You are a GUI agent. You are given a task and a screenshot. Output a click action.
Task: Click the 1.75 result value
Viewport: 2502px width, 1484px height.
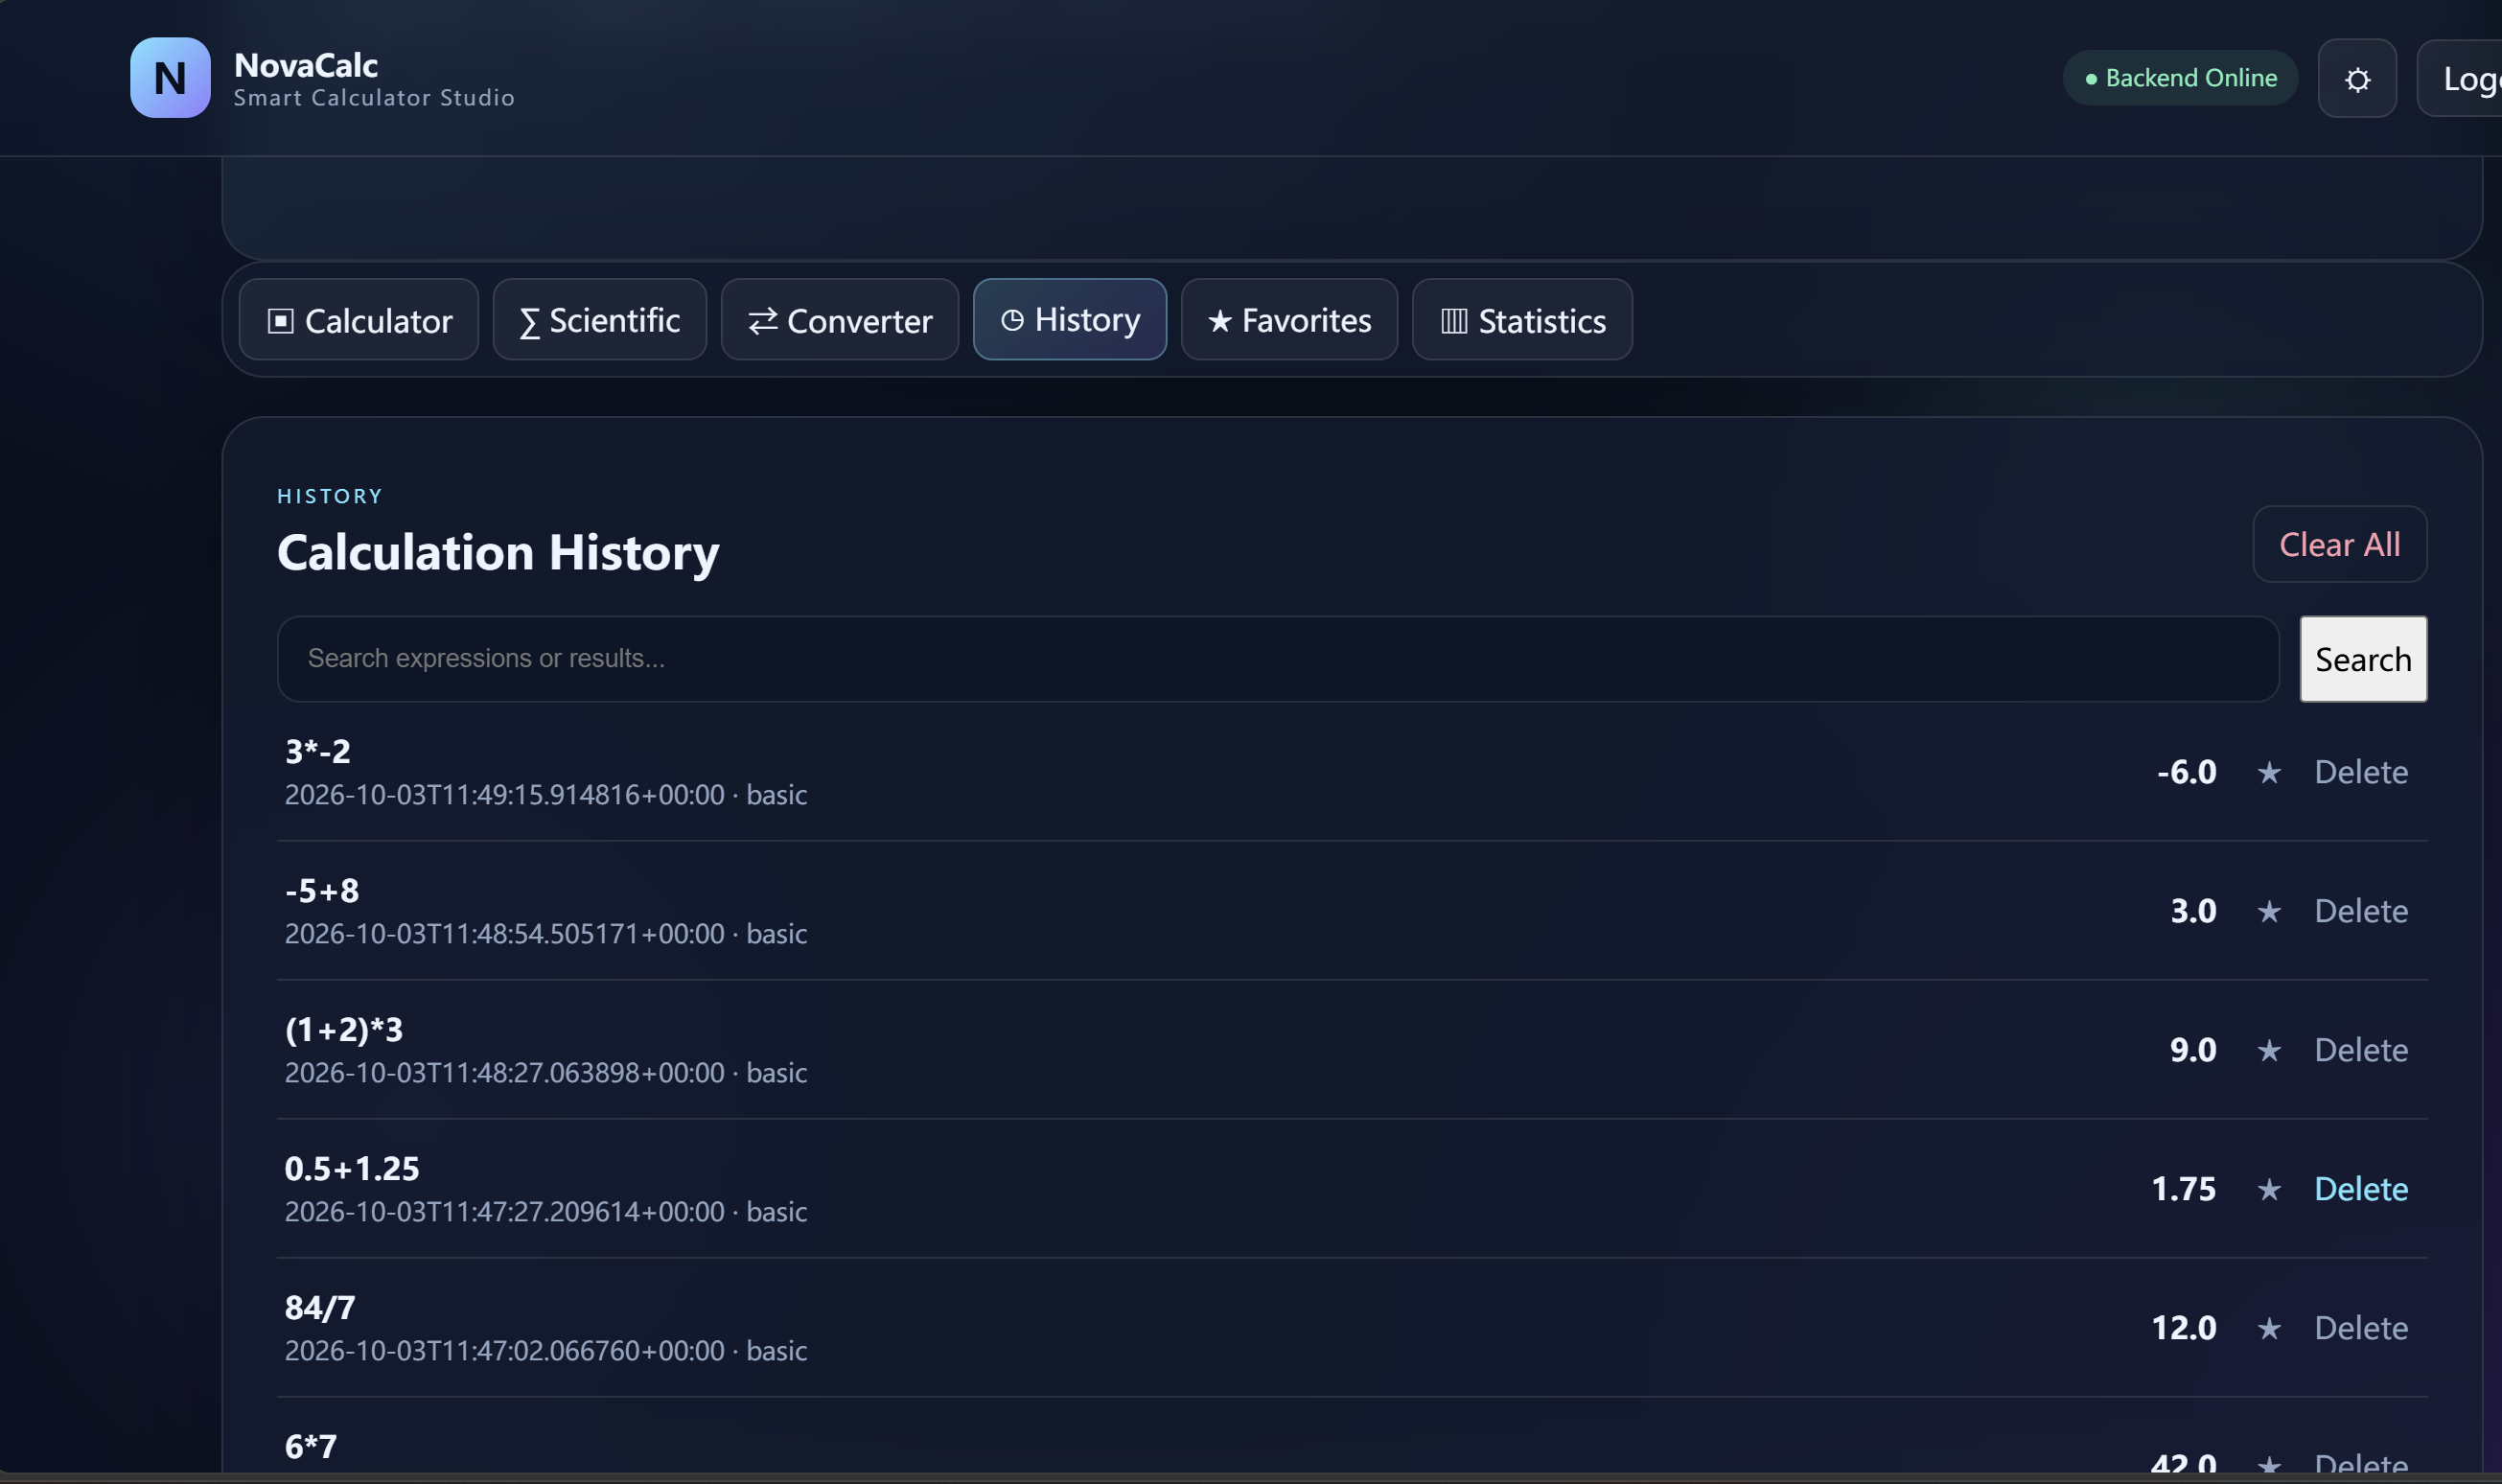2184,1190
